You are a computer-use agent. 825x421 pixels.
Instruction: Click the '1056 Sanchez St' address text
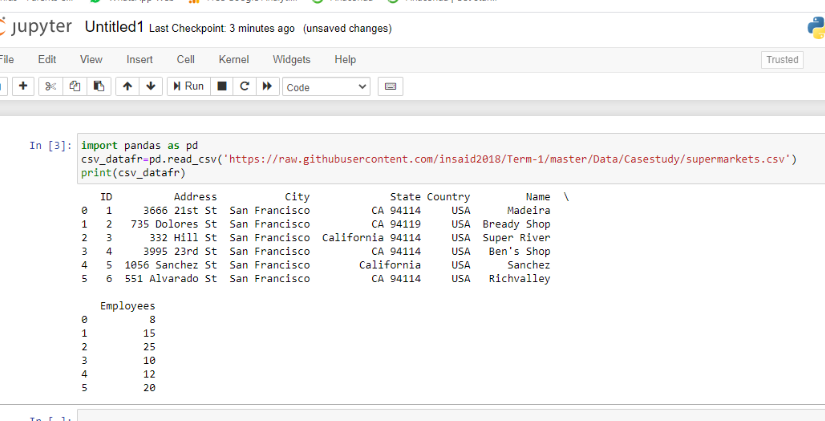coord(171,265)
